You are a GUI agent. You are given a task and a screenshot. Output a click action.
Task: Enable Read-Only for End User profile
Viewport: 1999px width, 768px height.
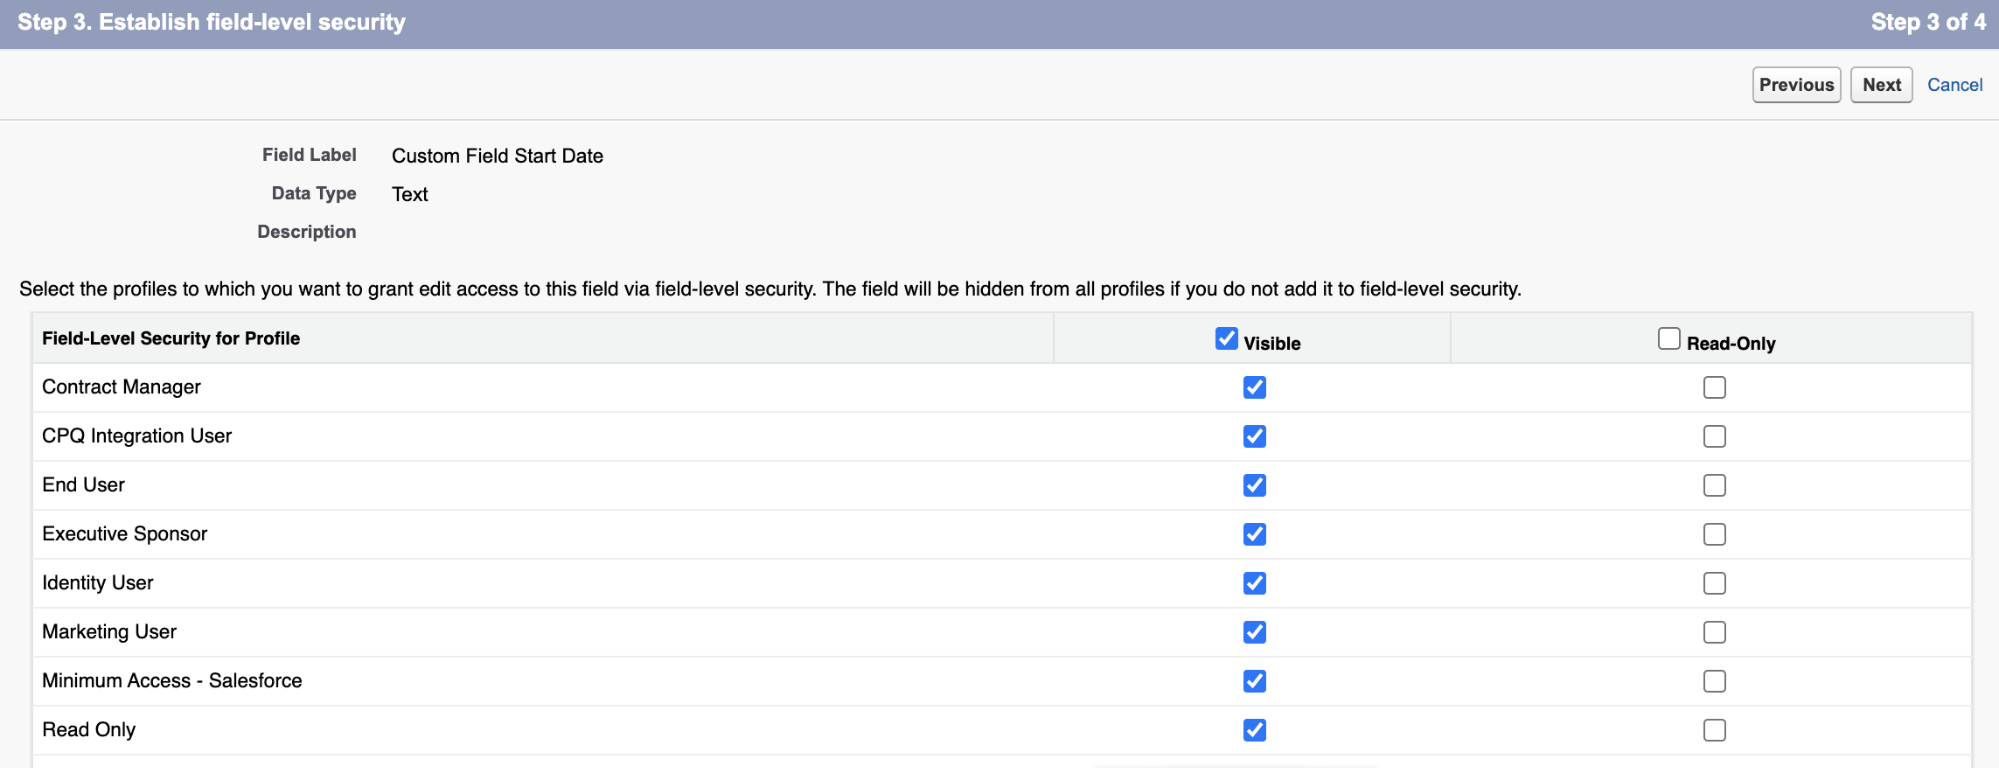tap(1714, 486)
